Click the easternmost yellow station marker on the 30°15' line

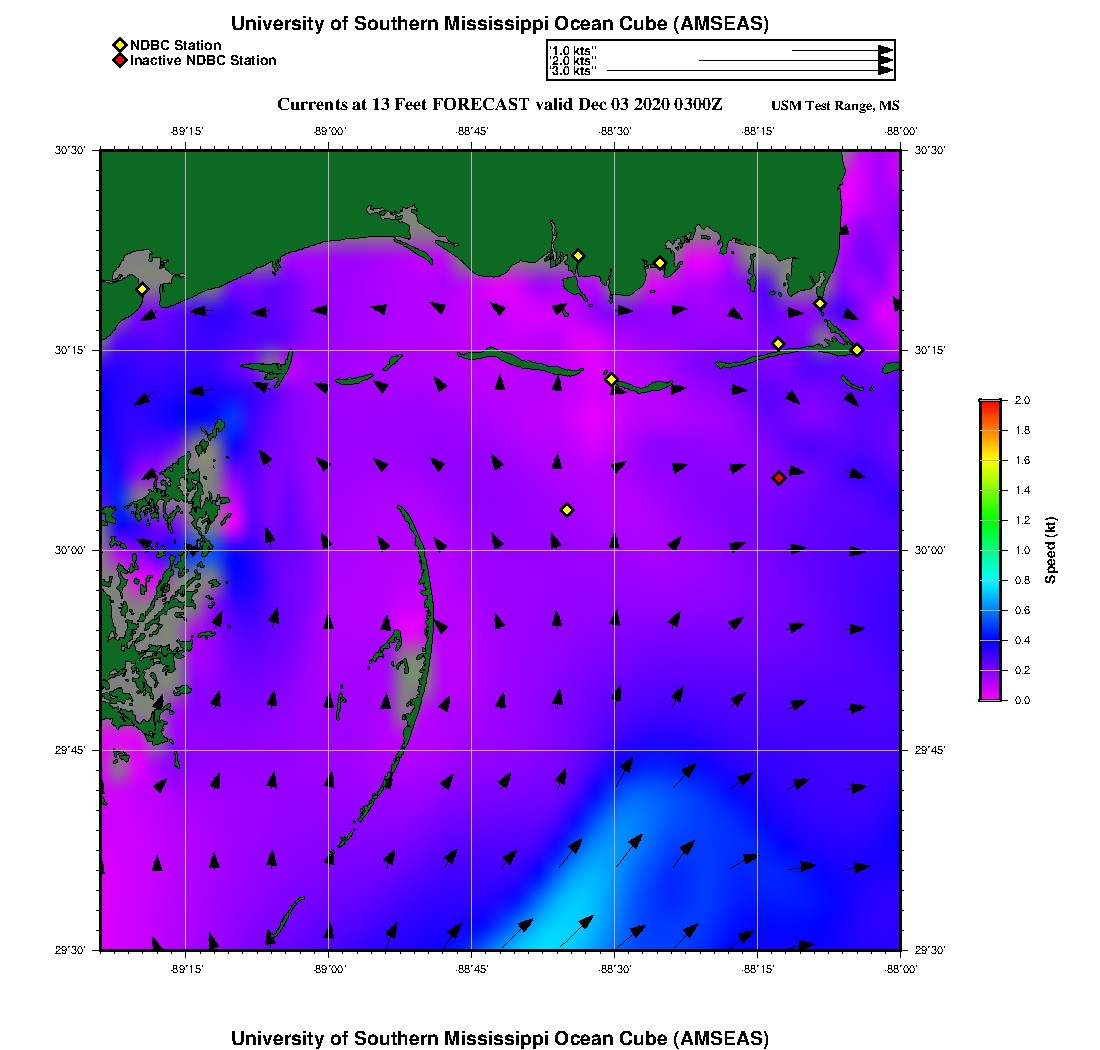[857, 350]
